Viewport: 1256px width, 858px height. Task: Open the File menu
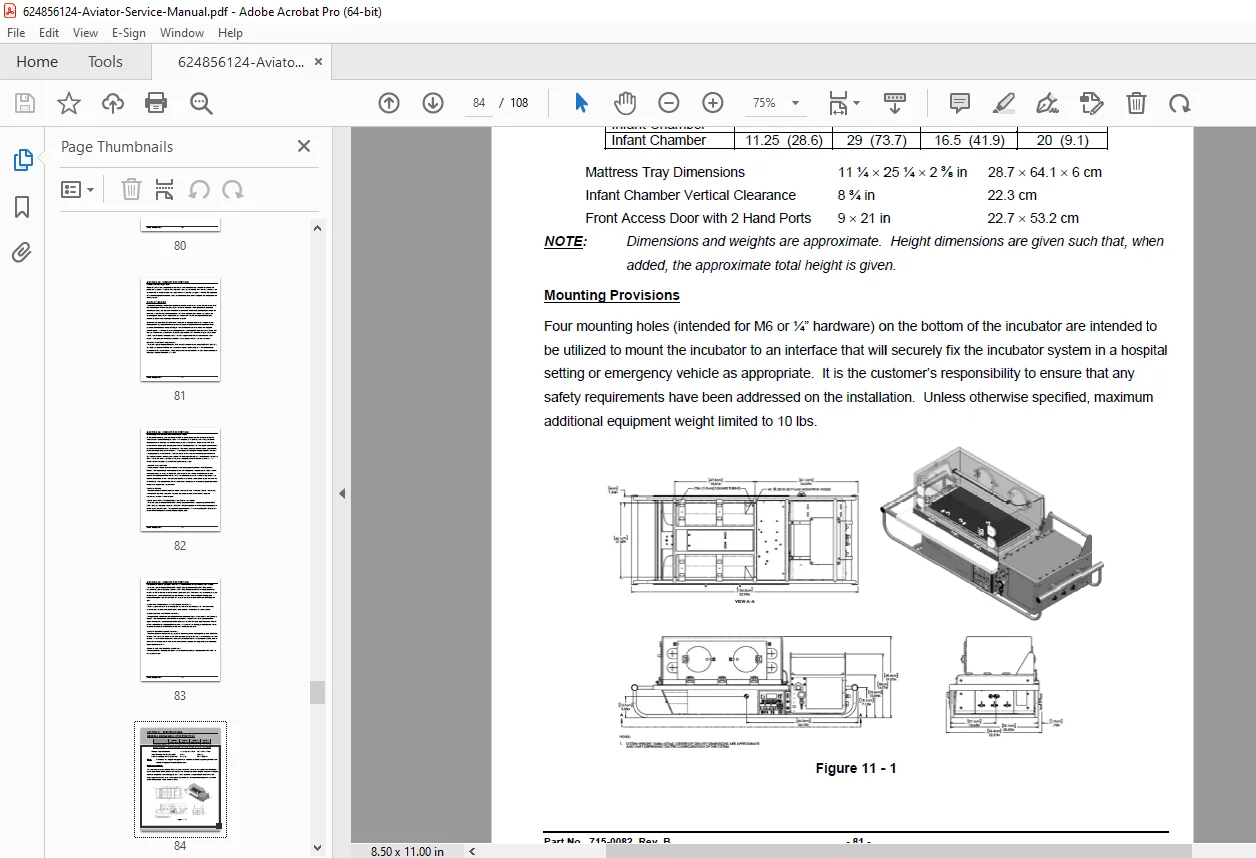(16, 33)
